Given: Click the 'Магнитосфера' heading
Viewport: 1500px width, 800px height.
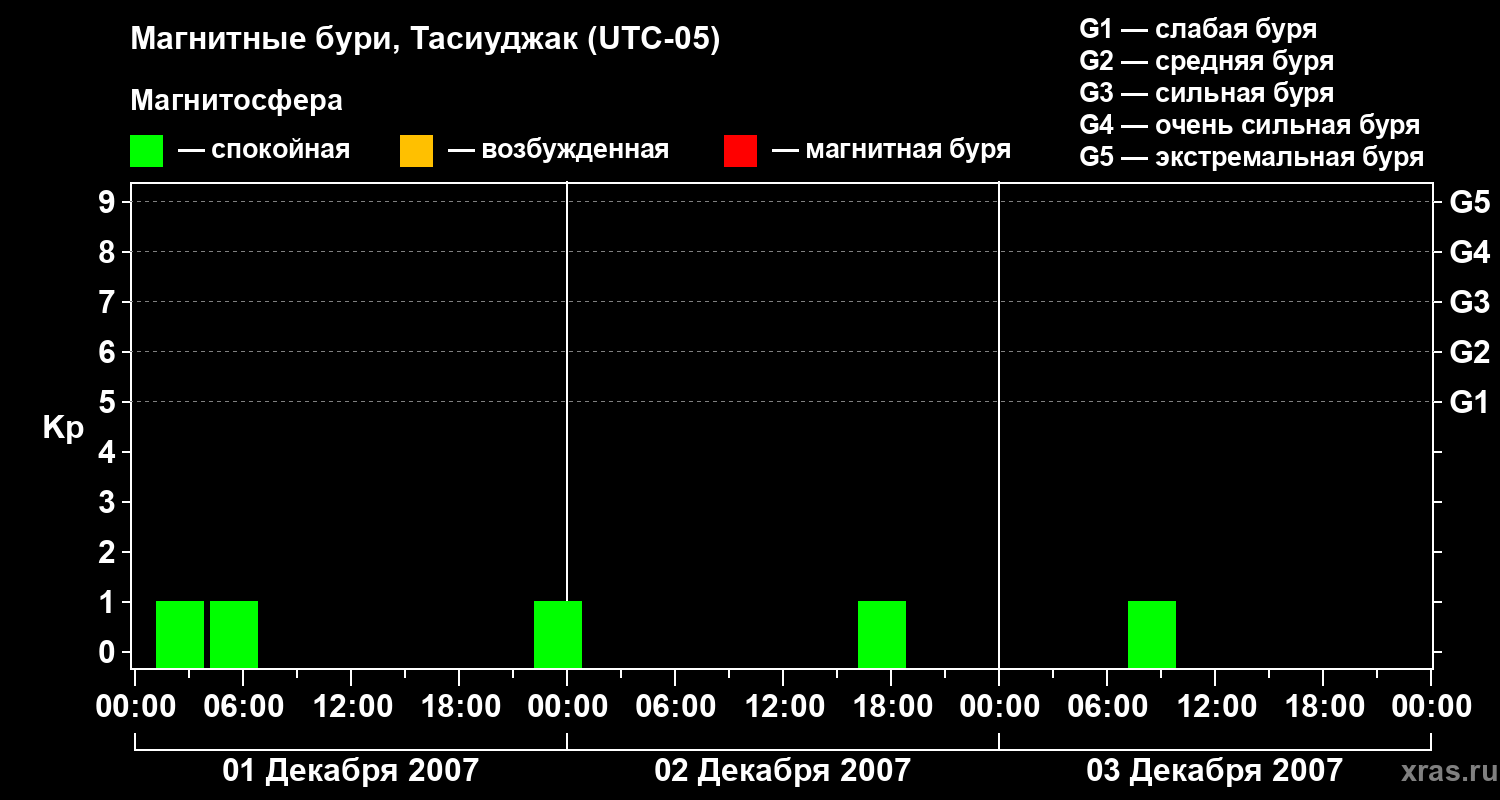Looking at the screenshot, I should pos(236,101).
